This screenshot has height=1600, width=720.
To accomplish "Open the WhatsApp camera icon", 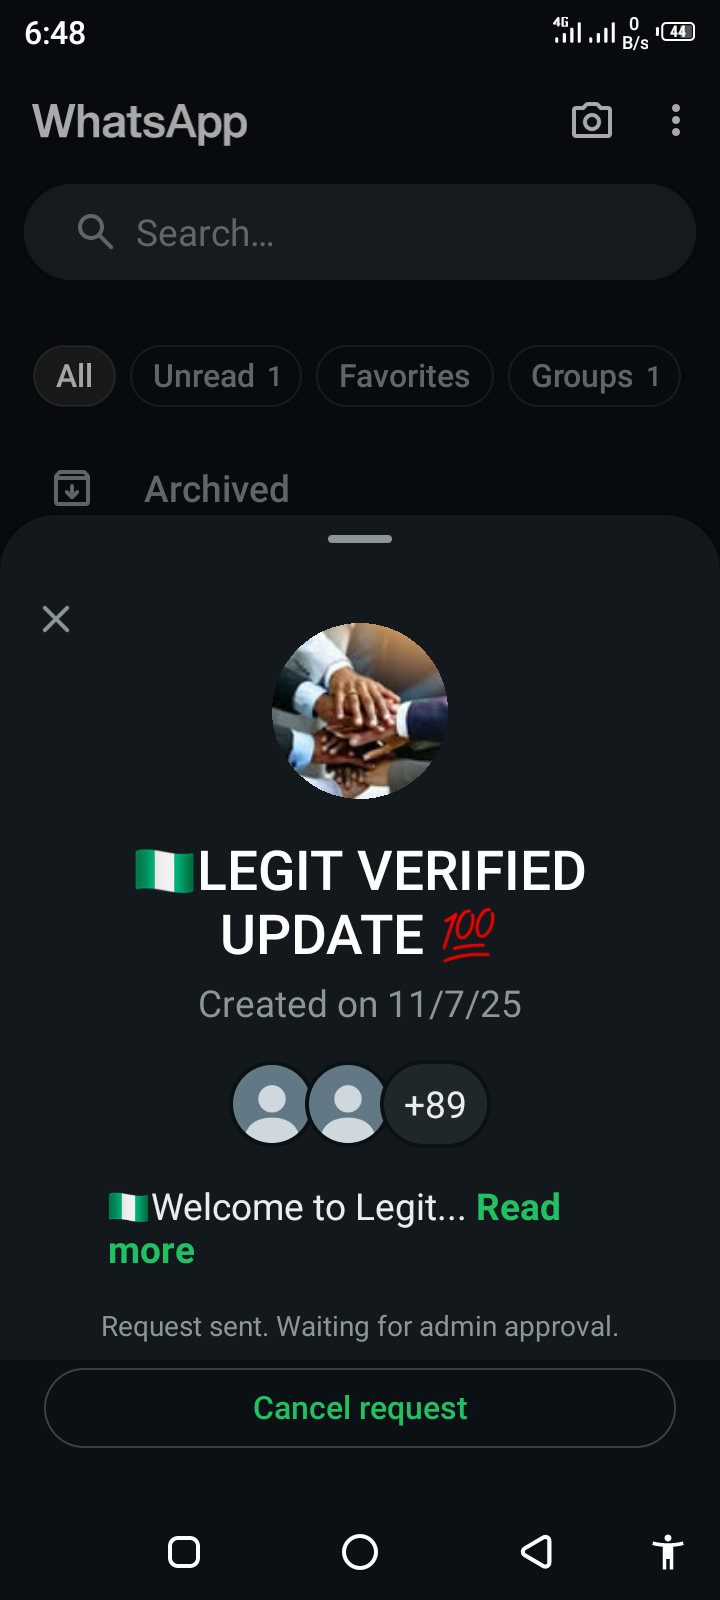I will pos(591,121).
